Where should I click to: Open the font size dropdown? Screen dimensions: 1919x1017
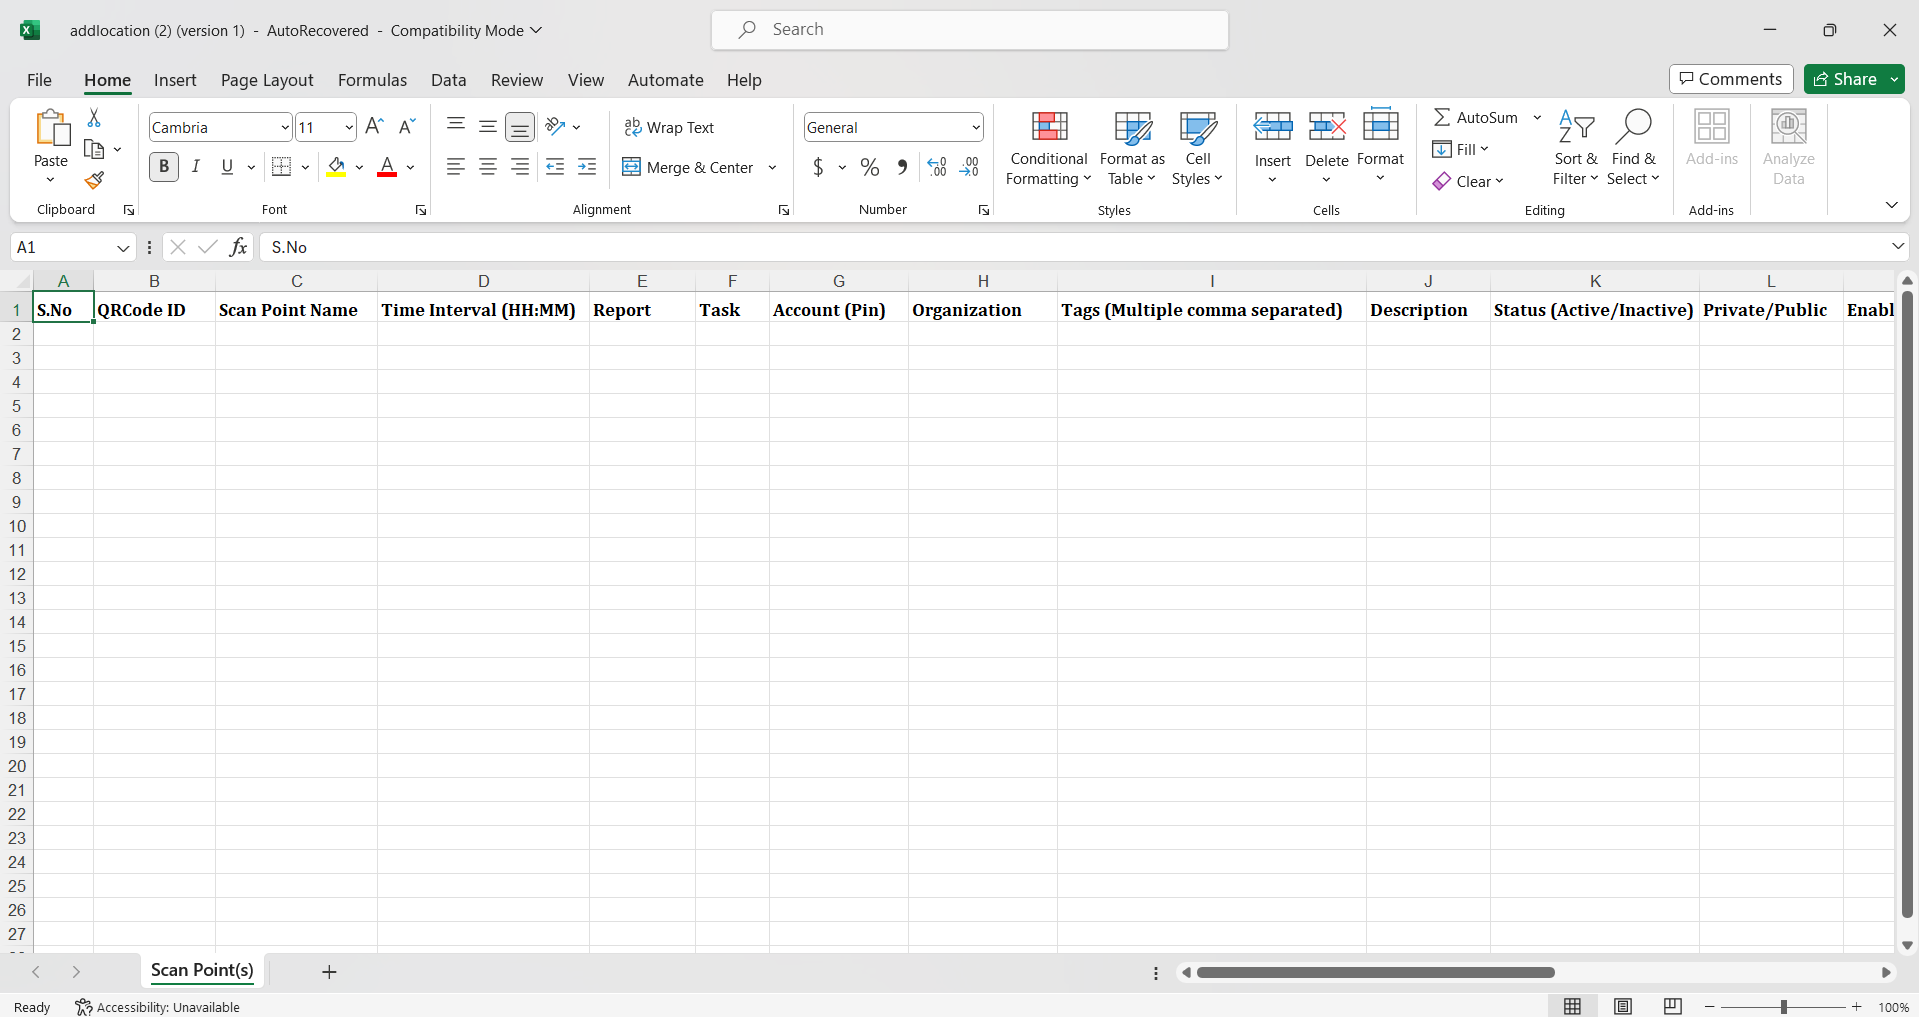coord(349,127)
